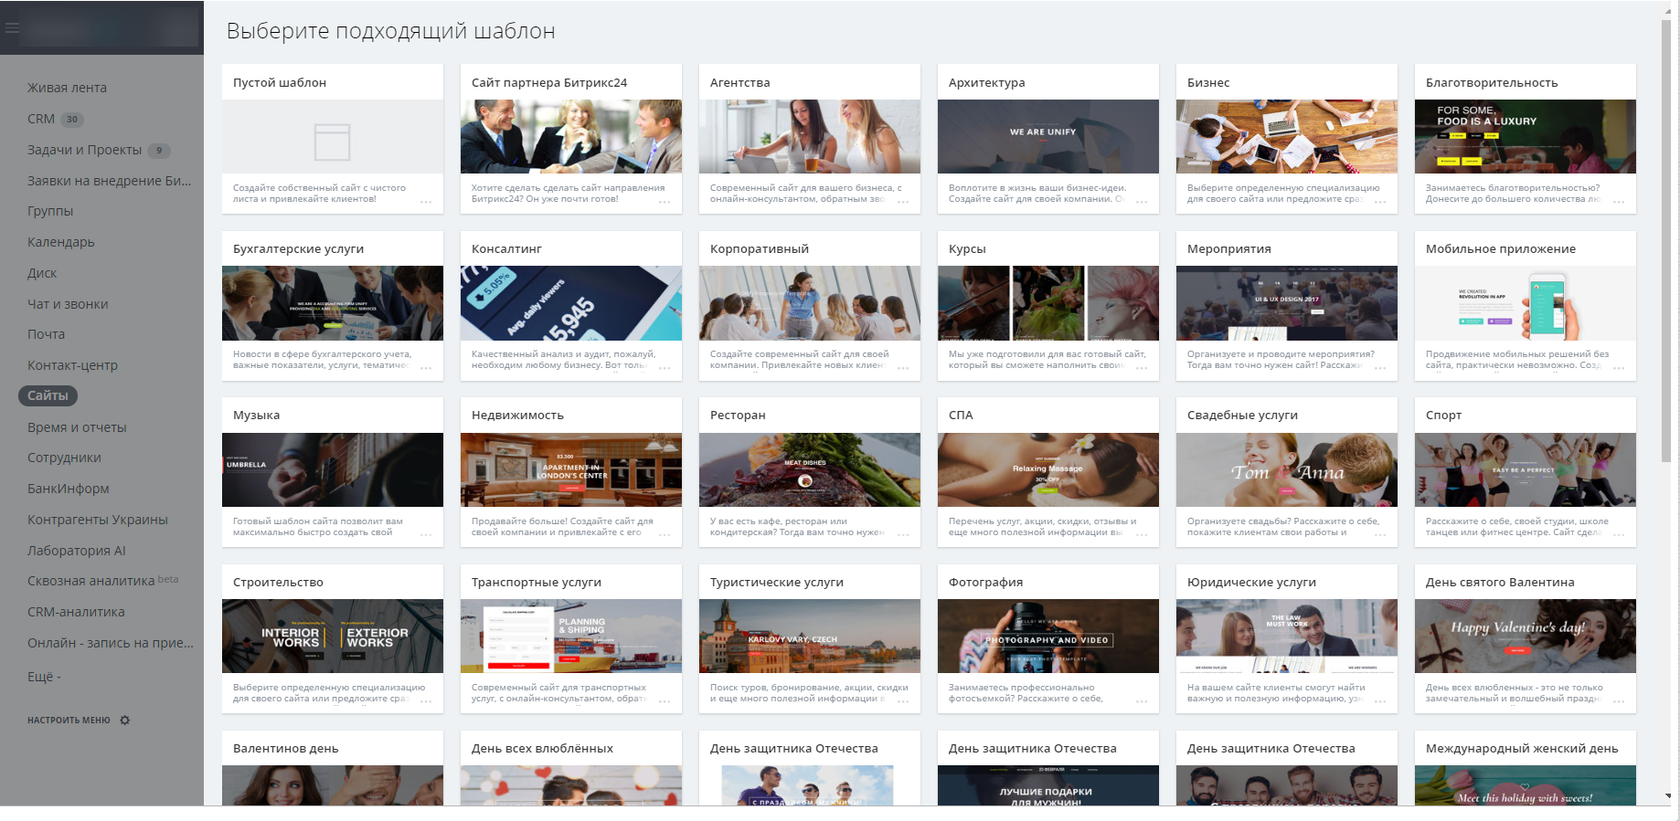Open Календарь in the sidebar
The image size is (1680, 821).
61,242
